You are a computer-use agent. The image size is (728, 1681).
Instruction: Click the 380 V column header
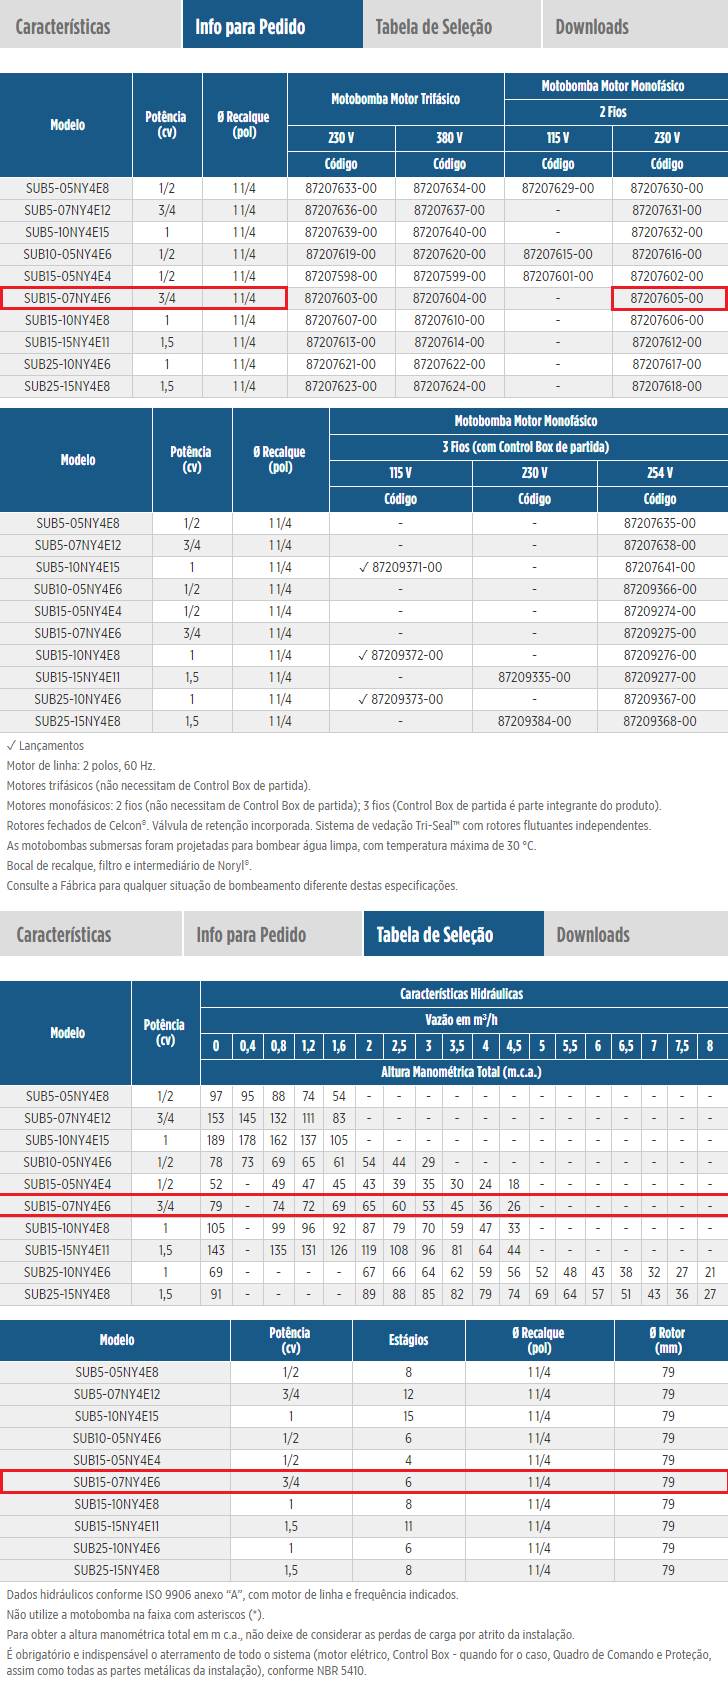449,138
